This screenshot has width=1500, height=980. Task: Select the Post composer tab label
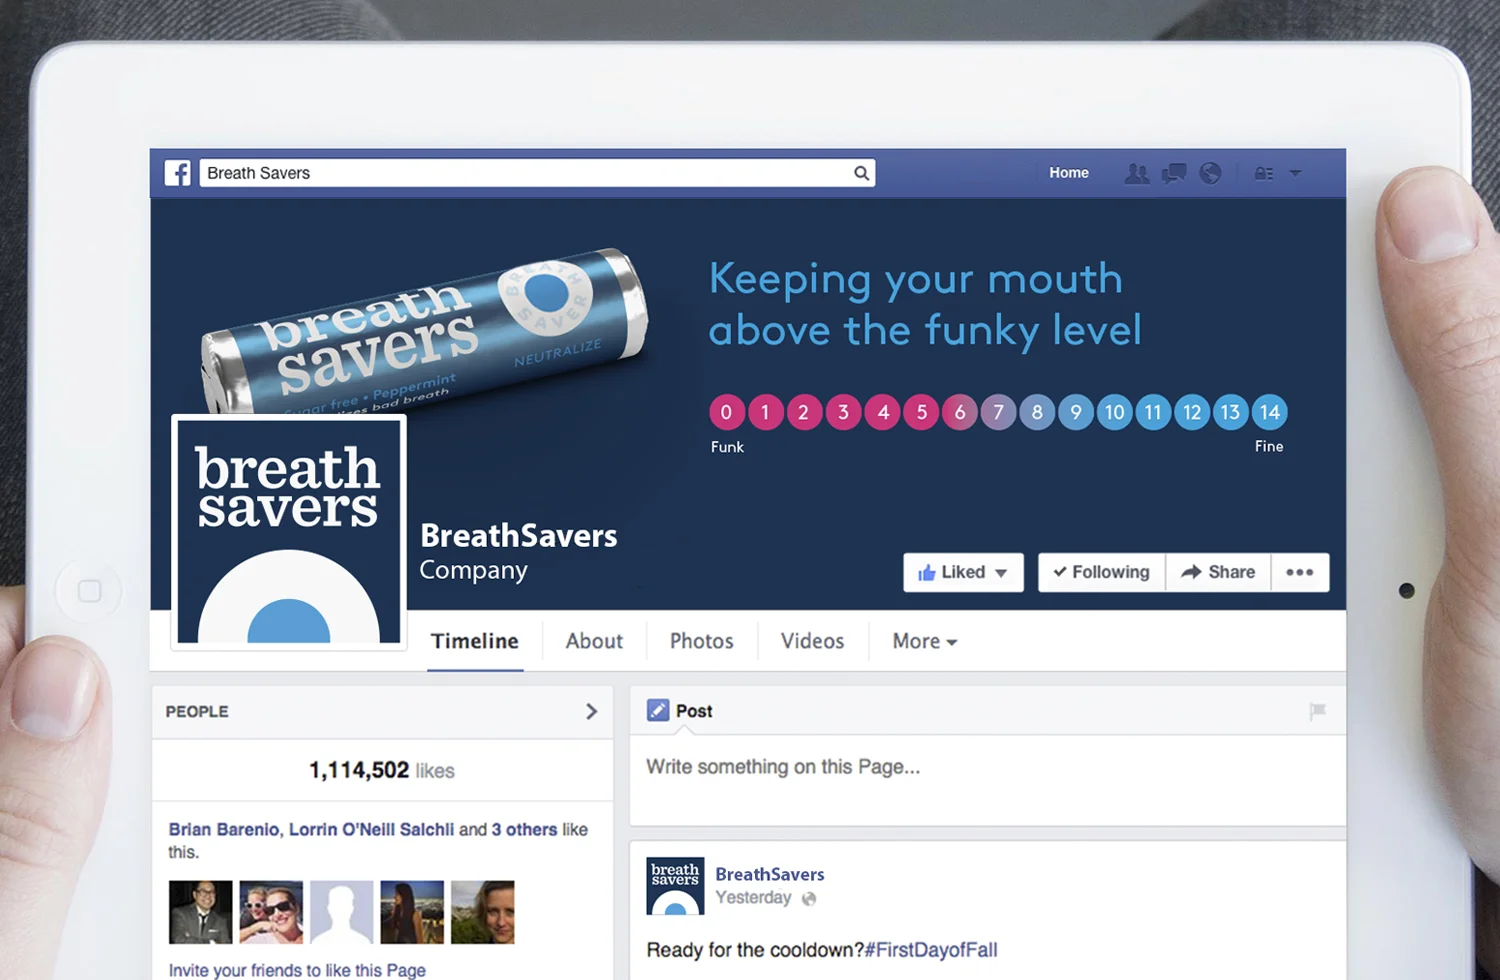(x=694, y=711)
